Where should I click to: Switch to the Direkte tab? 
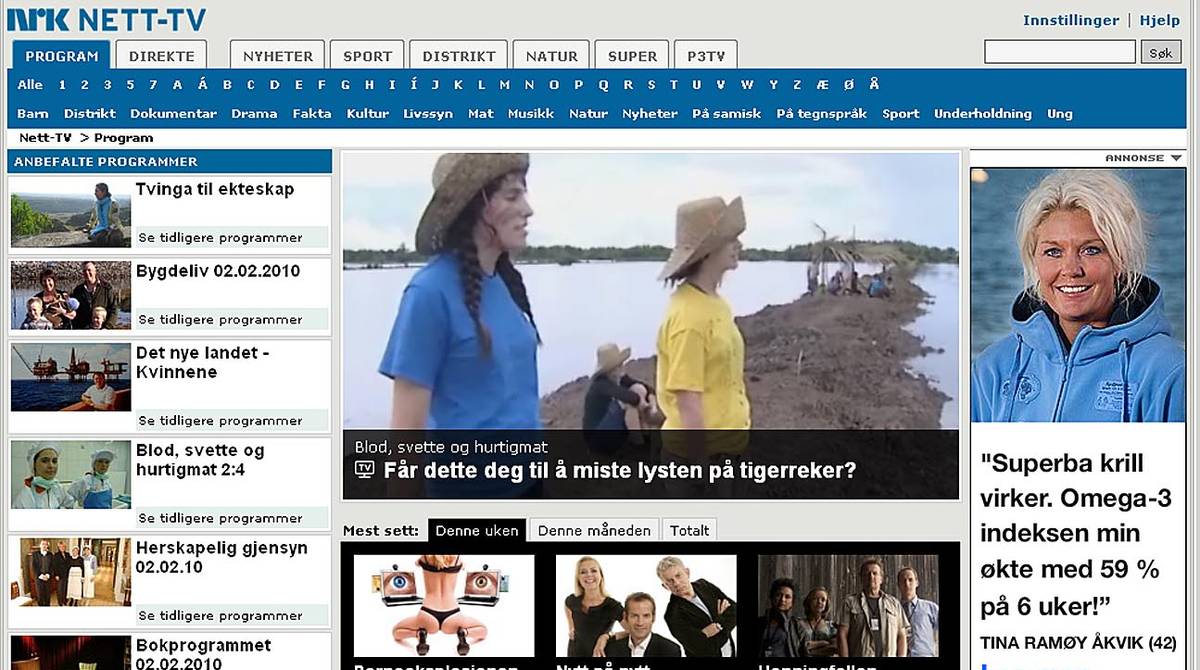click(x=162, y=56)
